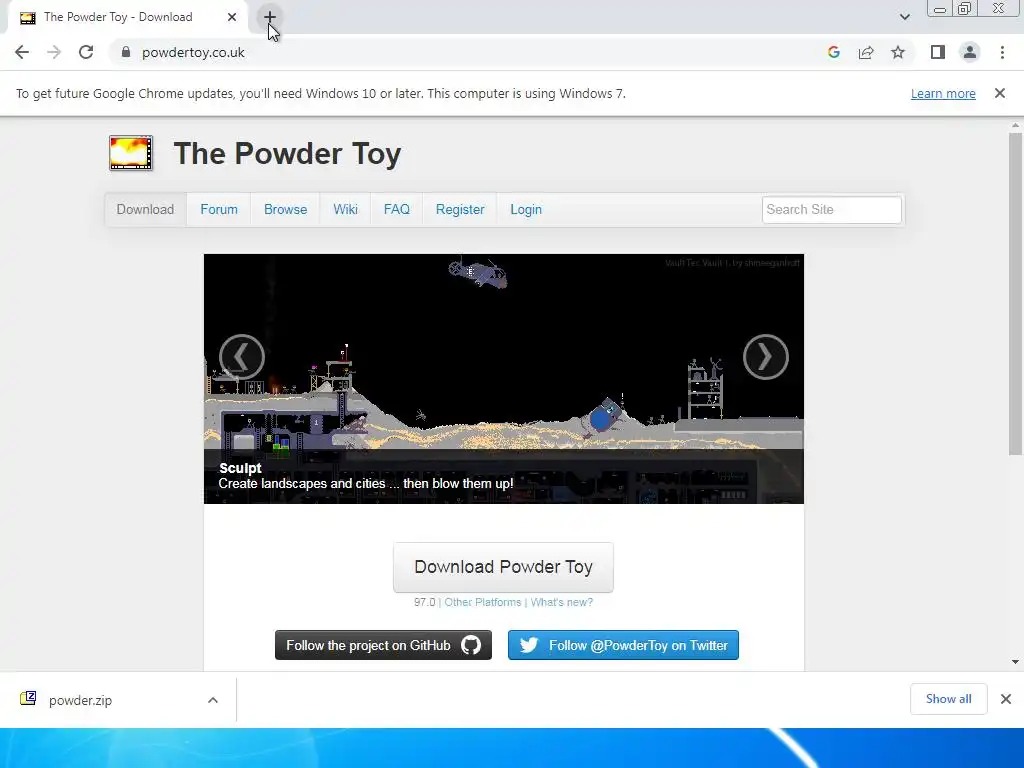Dismiss the Chrome update notification bar

click(x=1000, y=93)
